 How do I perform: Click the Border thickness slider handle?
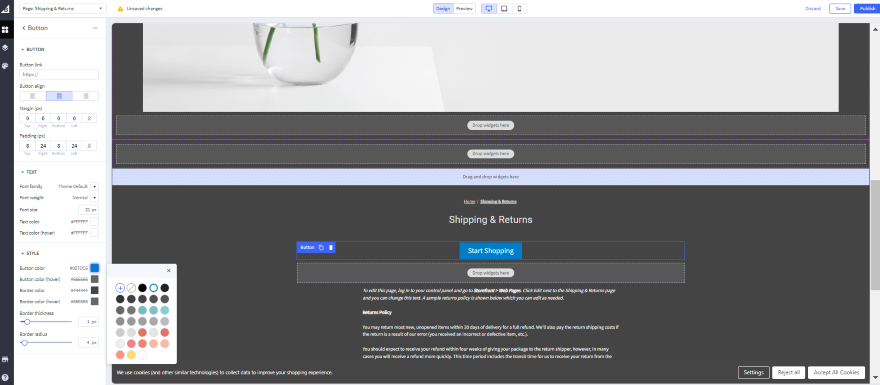pyautogui.click(x=27, y=322)
